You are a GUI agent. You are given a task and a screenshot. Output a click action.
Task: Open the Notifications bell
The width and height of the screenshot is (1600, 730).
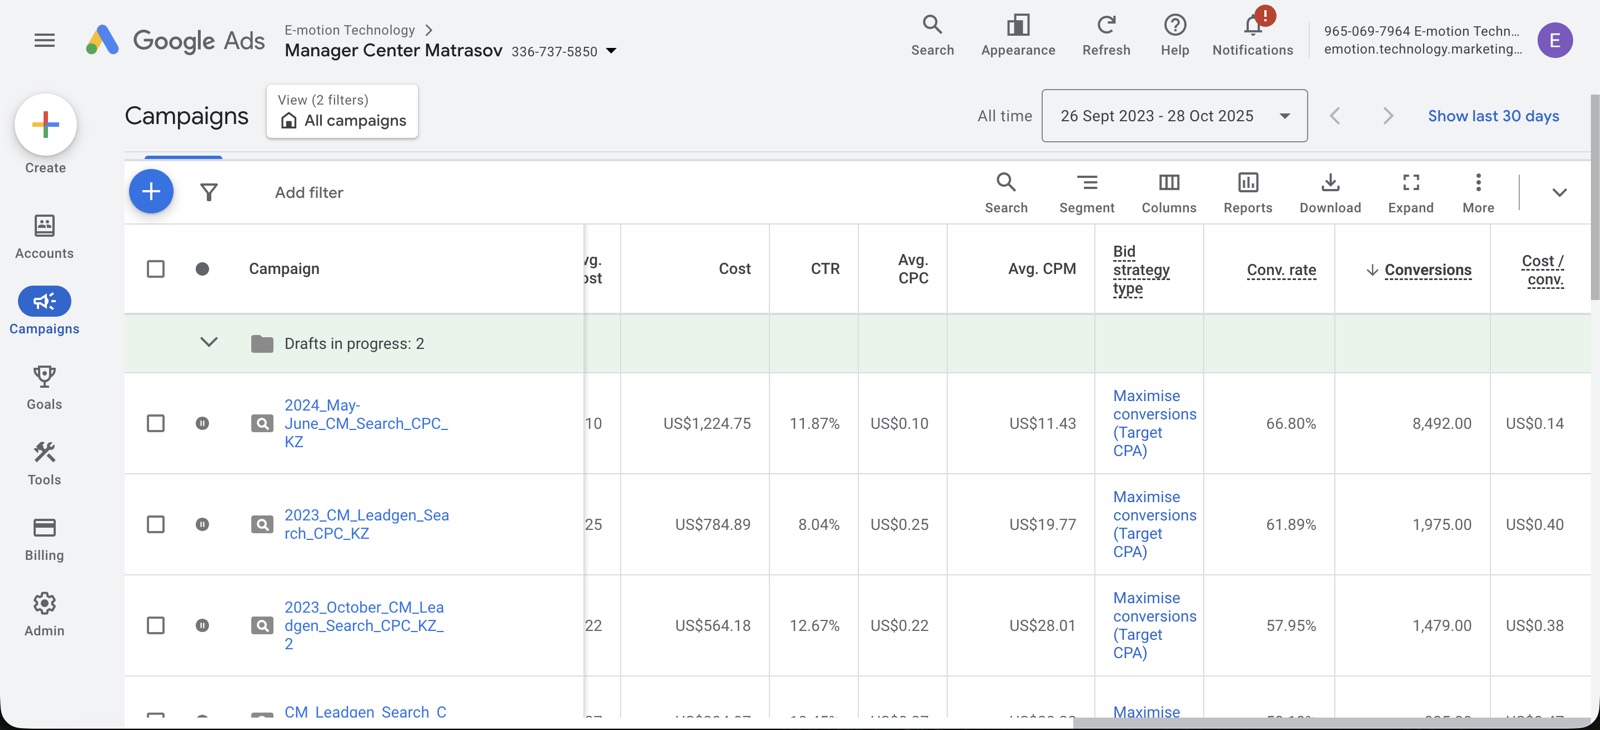coord(1253,35)
